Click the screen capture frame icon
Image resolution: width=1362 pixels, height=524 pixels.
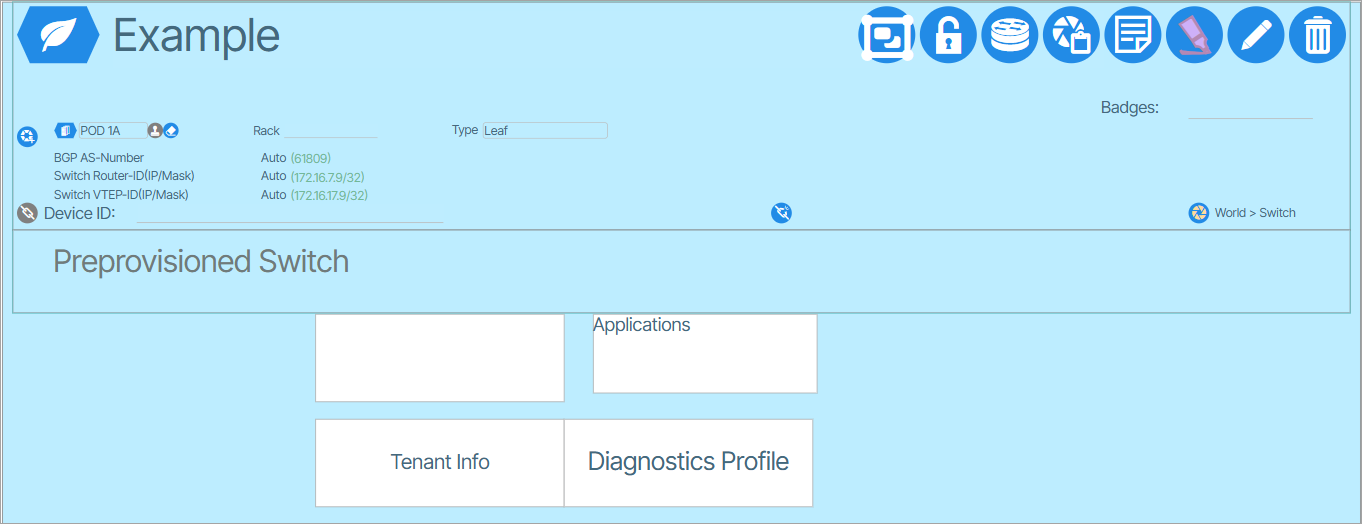click(x=886, y=36)
